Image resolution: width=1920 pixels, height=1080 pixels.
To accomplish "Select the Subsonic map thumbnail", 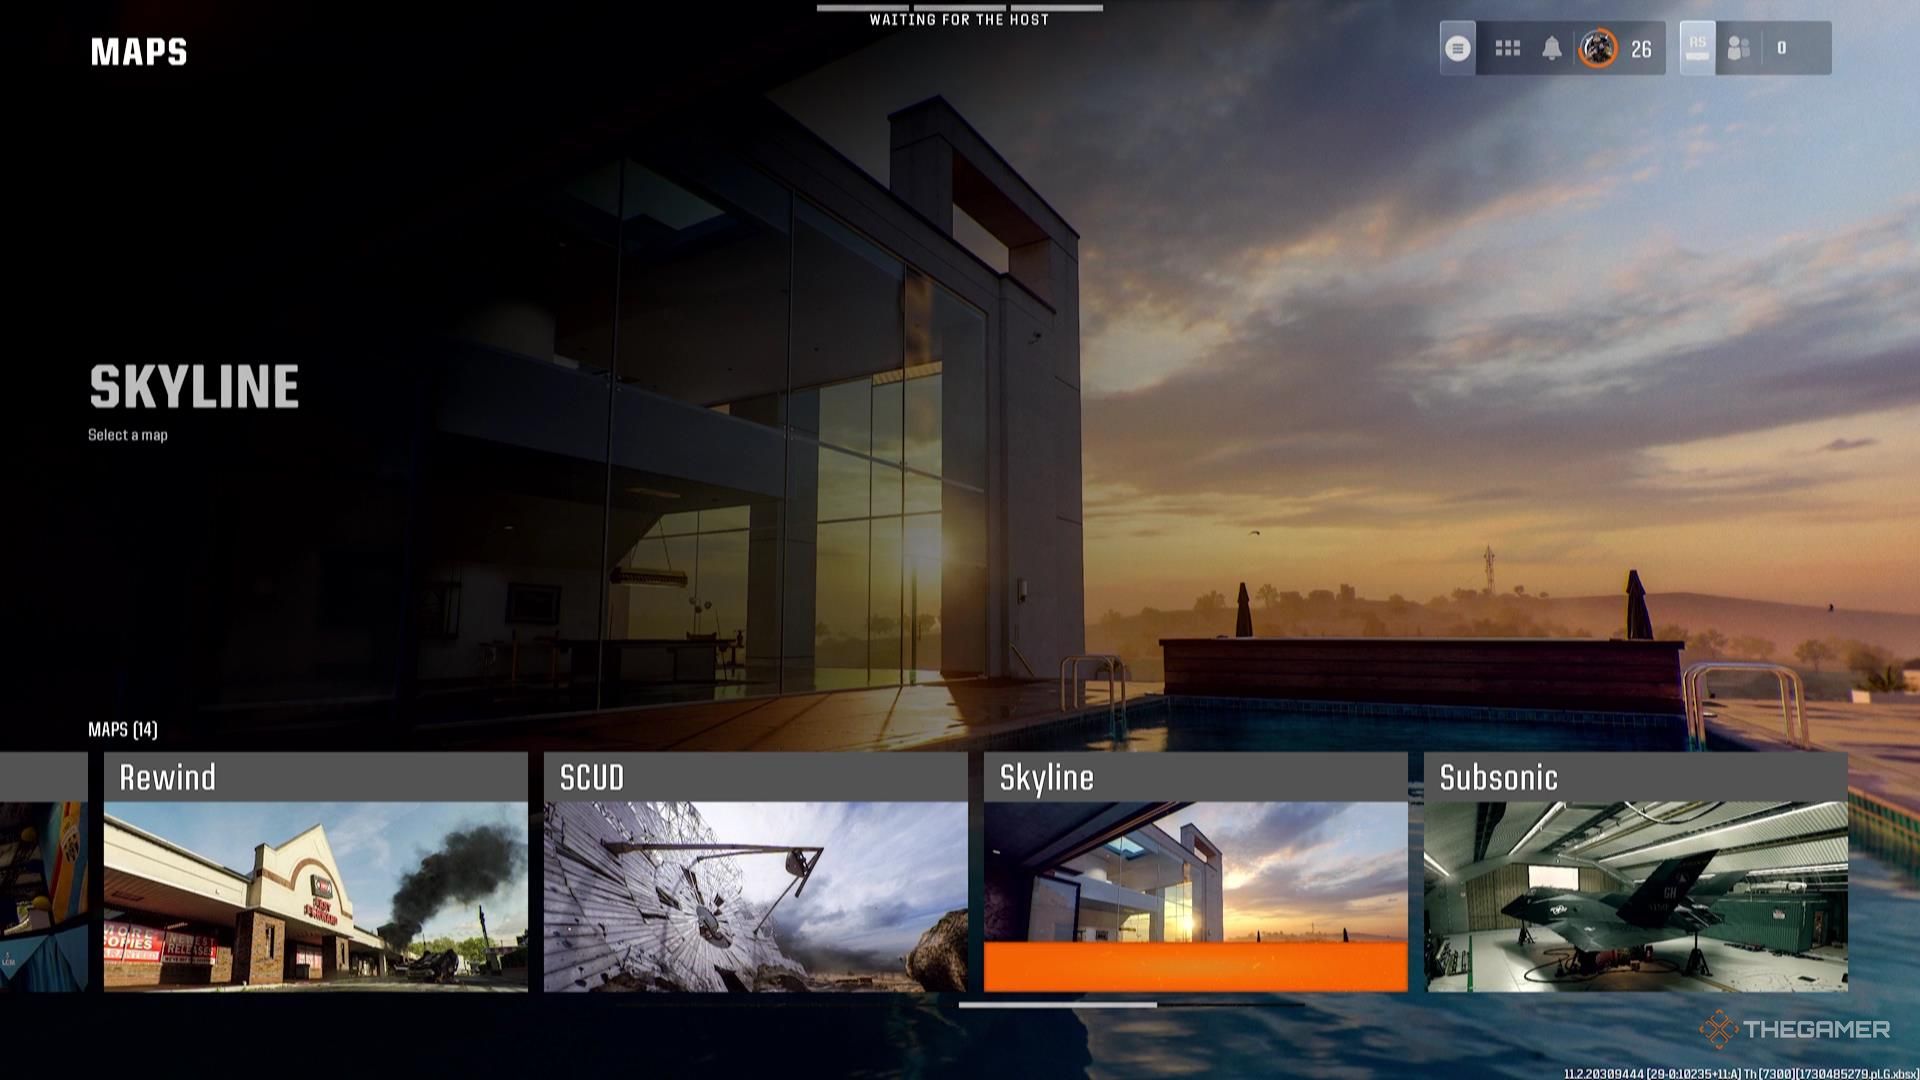I will [1635, 896].
